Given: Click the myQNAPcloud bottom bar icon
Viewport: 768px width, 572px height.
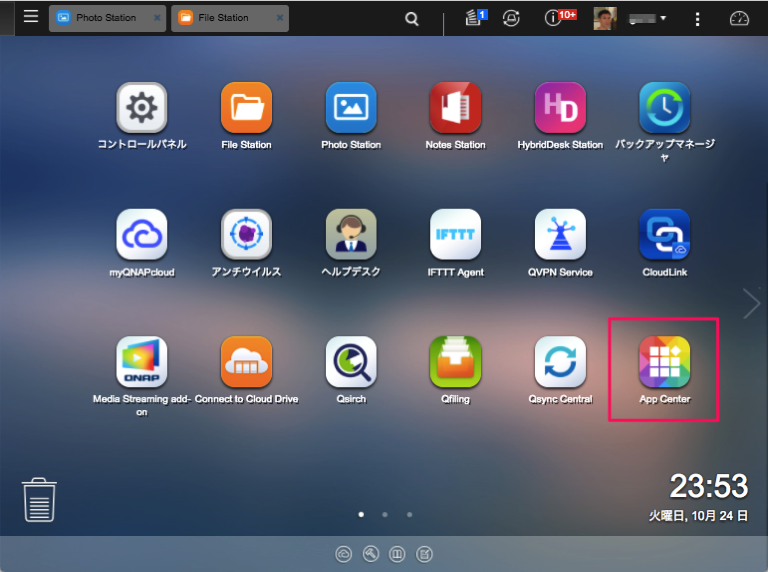Looking at the screenshot, I should point(343,554).
